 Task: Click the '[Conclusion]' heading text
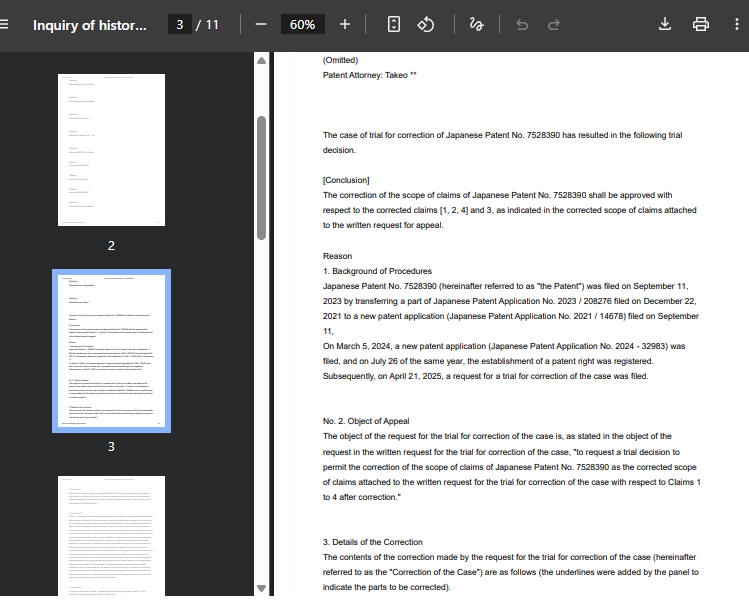(x=346, y=180)
